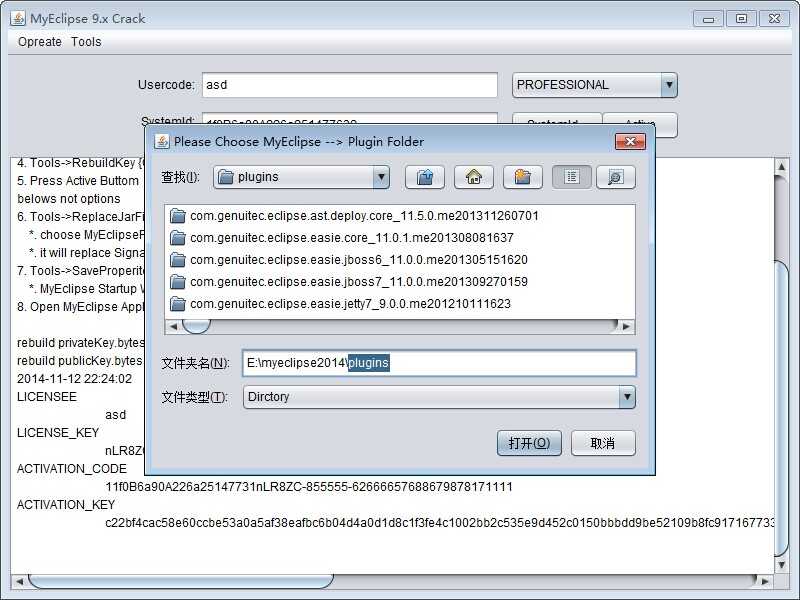The width and height of the screenshot is (800, 600).
Task: Click the timestamp 2014-11-12 22:24:02
Action: click(74, 379)
